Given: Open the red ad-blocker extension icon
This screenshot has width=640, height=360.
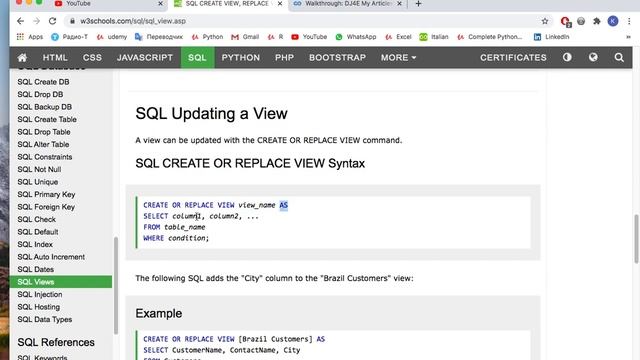Looking at the screenshot, I should 565,21.
